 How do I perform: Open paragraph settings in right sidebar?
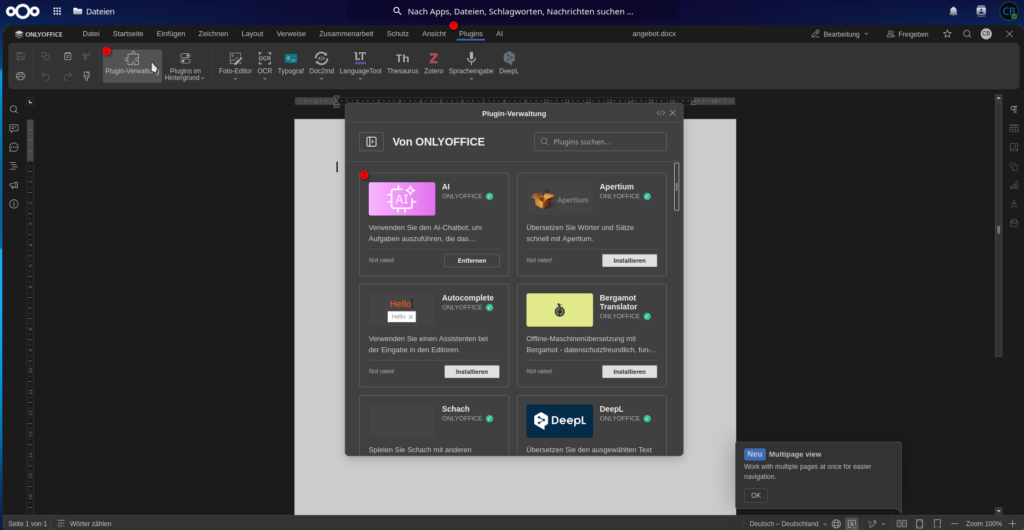click(x=1014, y=109)
